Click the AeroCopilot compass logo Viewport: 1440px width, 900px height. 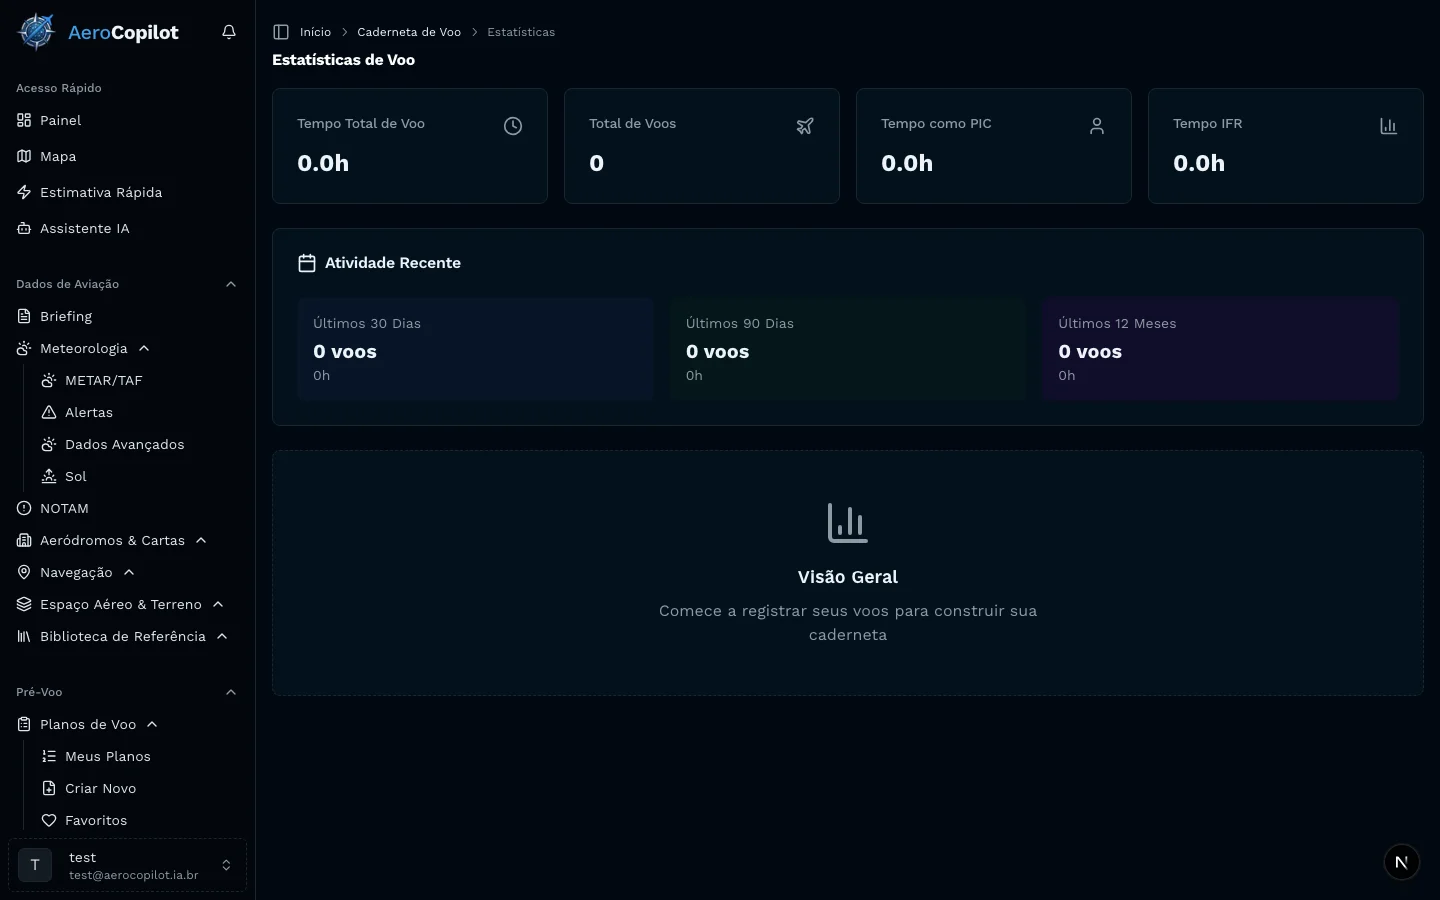[x=37, y=32]
